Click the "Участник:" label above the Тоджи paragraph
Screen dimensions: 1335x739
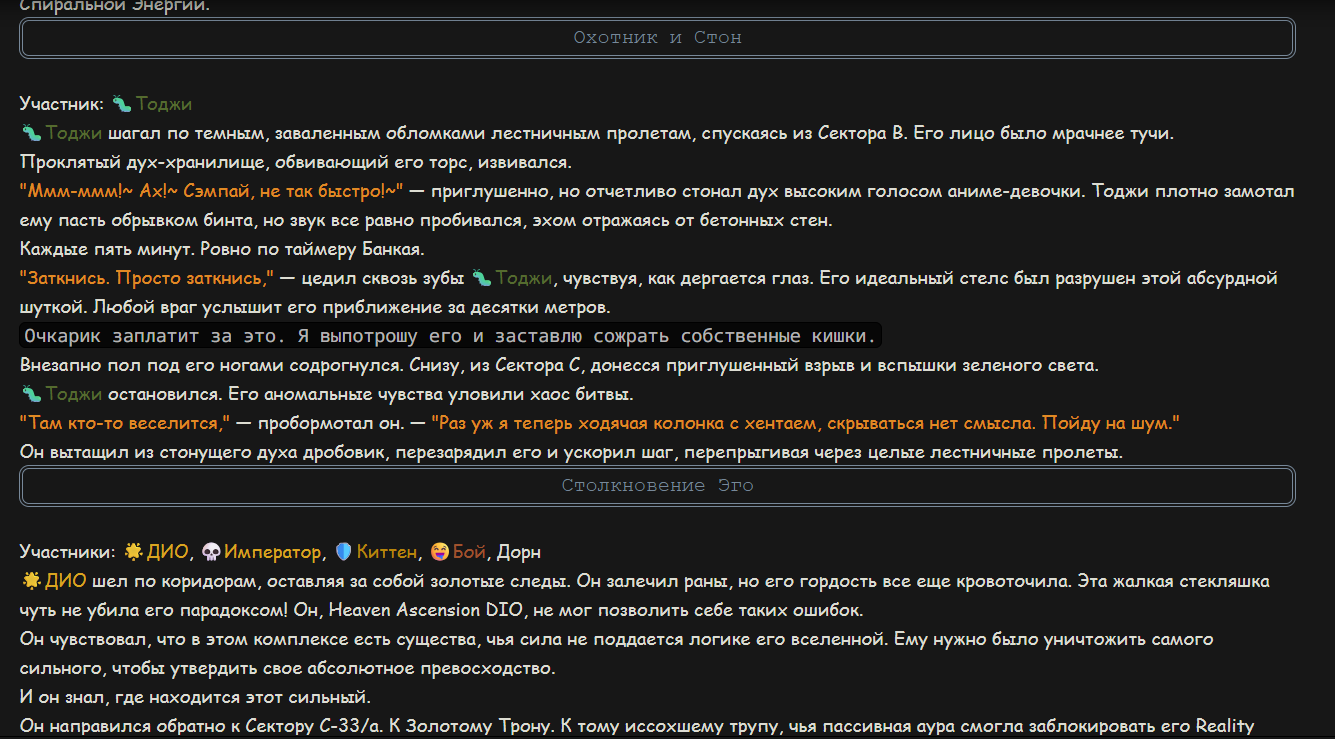(x=62, y=104)
